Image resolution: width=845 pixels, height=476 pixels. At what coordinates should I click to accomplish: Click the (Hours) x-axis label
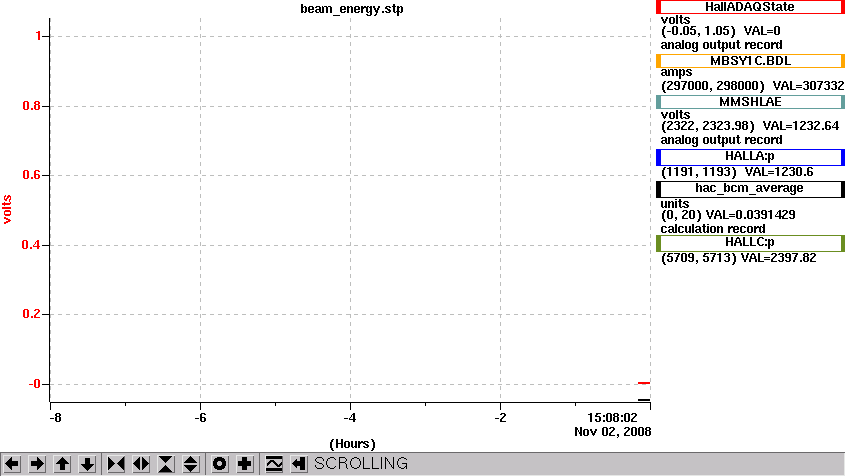point(352,444)
